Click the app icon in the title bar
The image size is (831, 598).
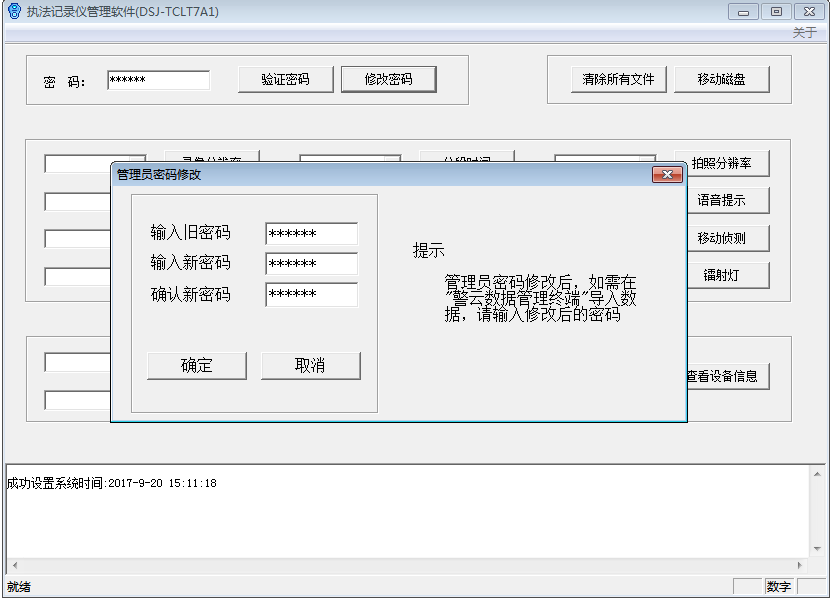[14, 11]
